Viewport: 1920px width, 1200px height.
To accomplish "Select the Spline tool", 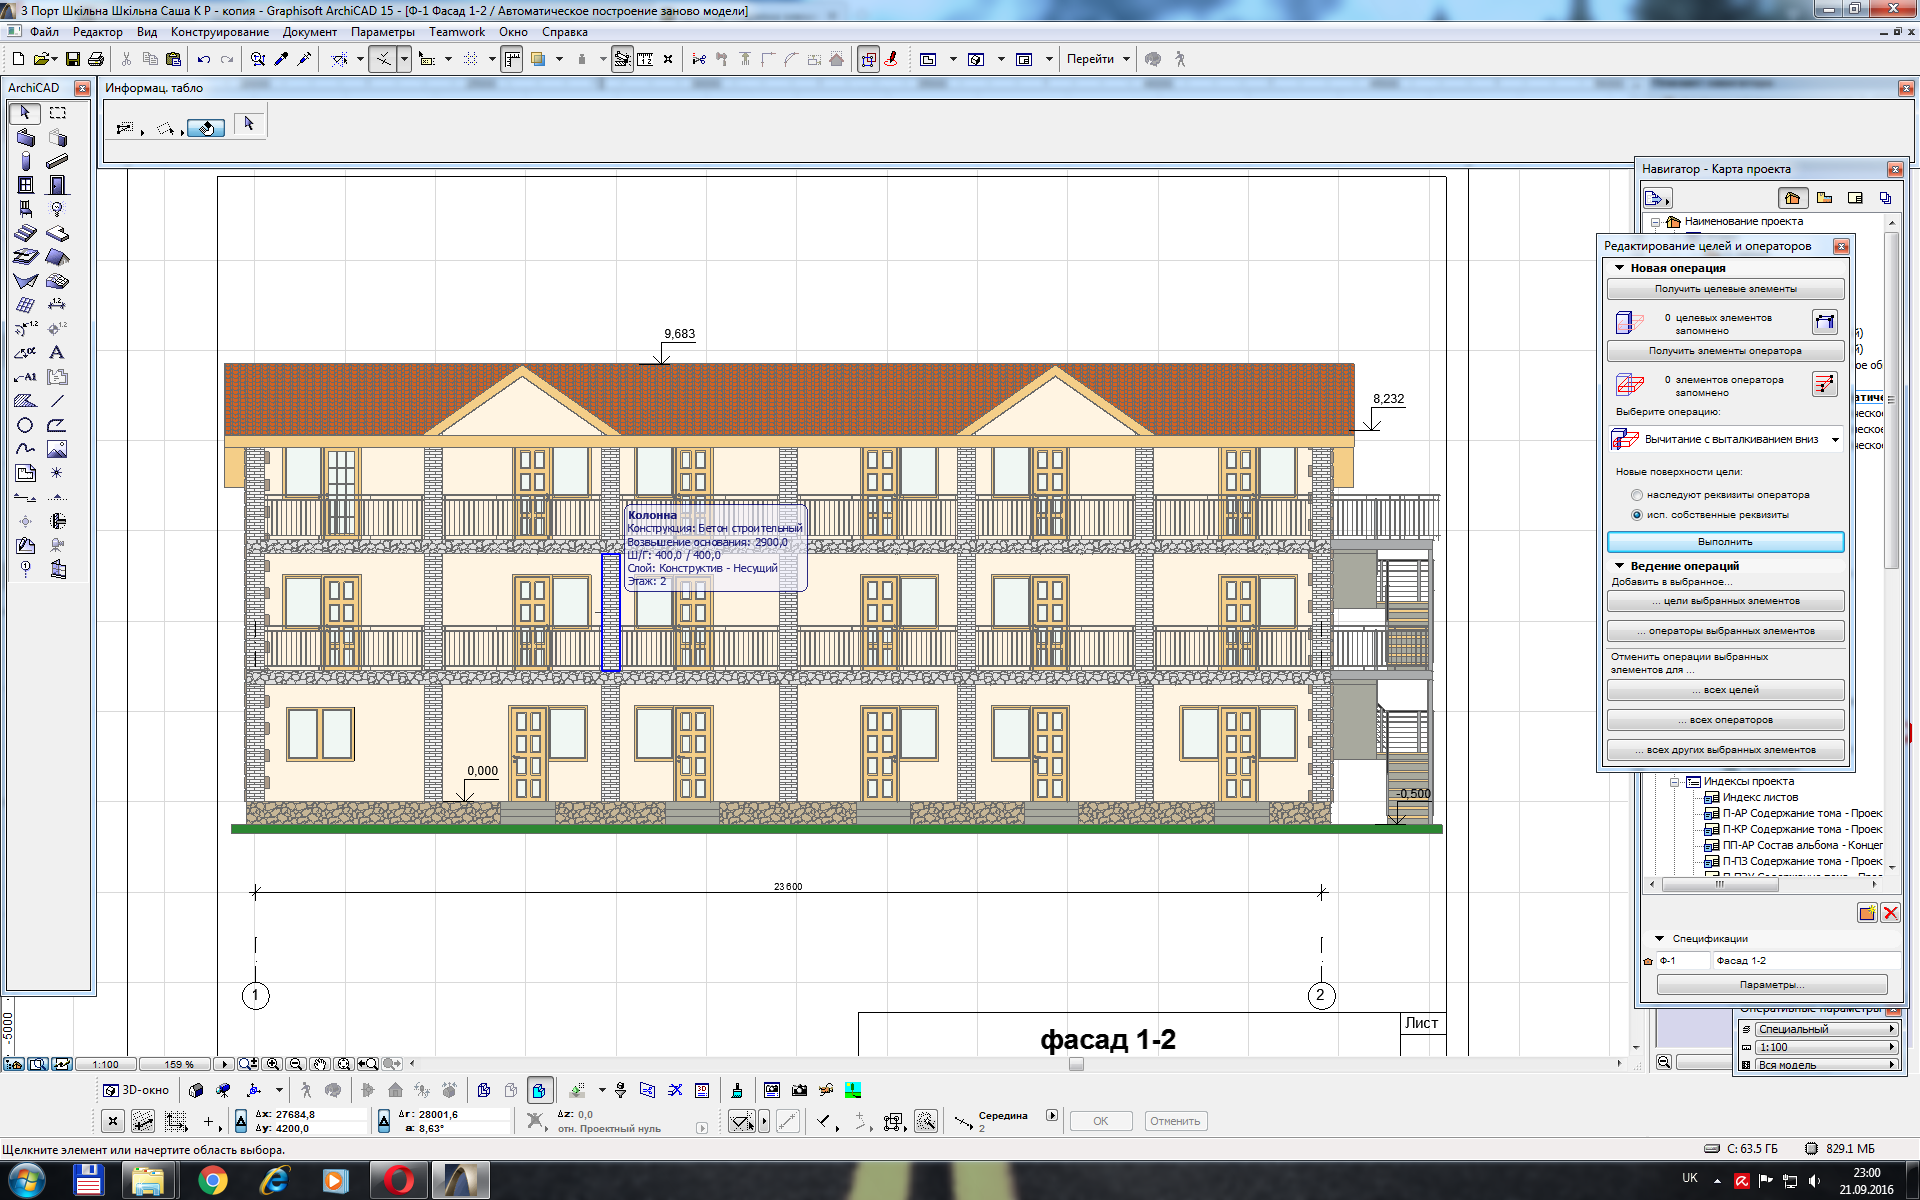I will tap(25, 449).
